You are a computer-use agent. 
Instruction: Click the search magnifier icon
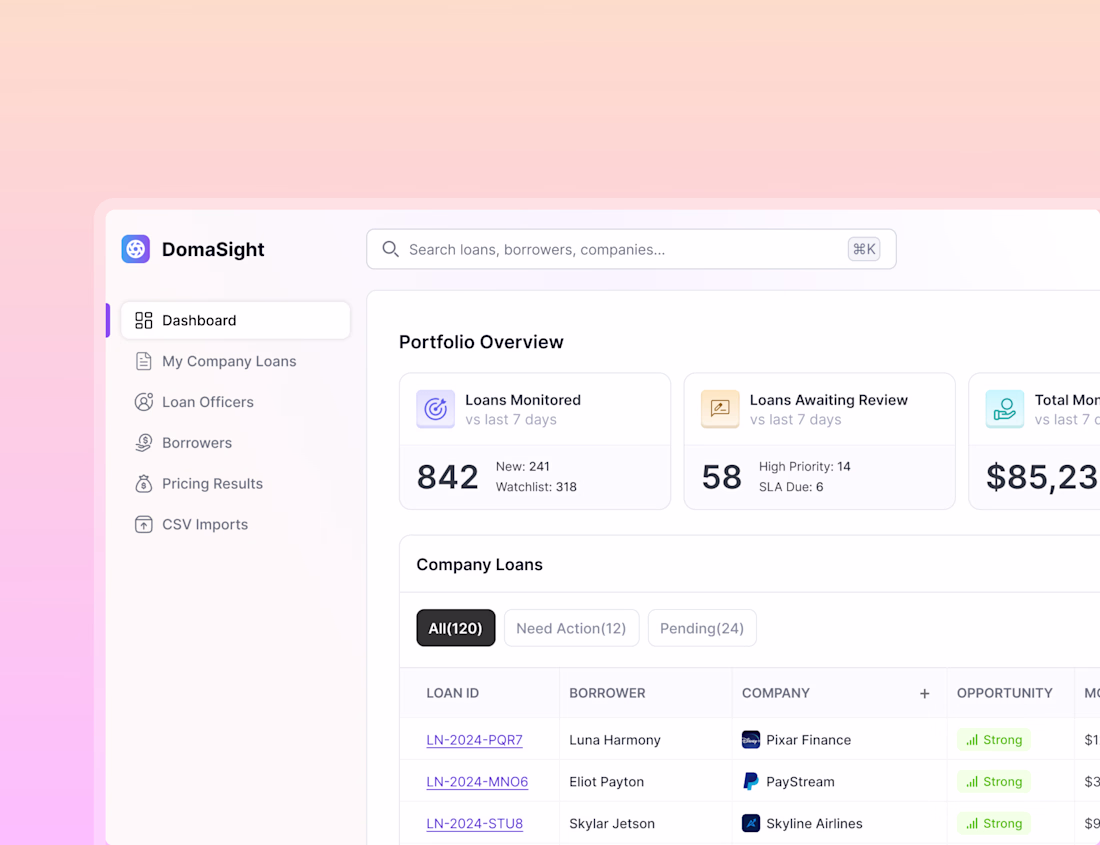[x=391, y=249]
